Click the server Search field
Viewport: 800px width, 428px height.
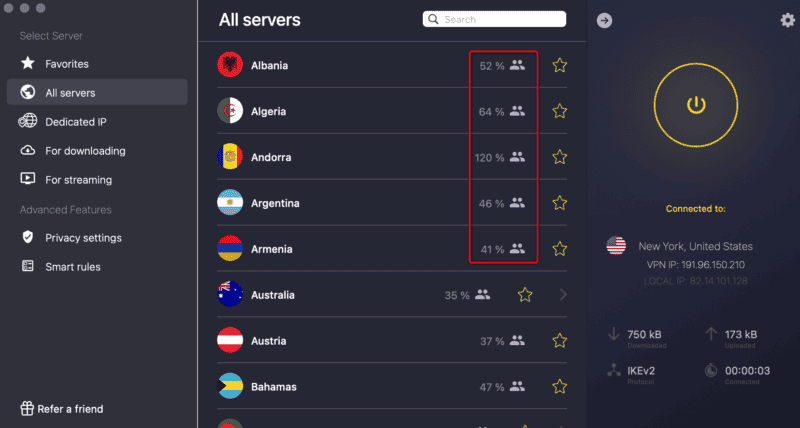pos(494,19)
